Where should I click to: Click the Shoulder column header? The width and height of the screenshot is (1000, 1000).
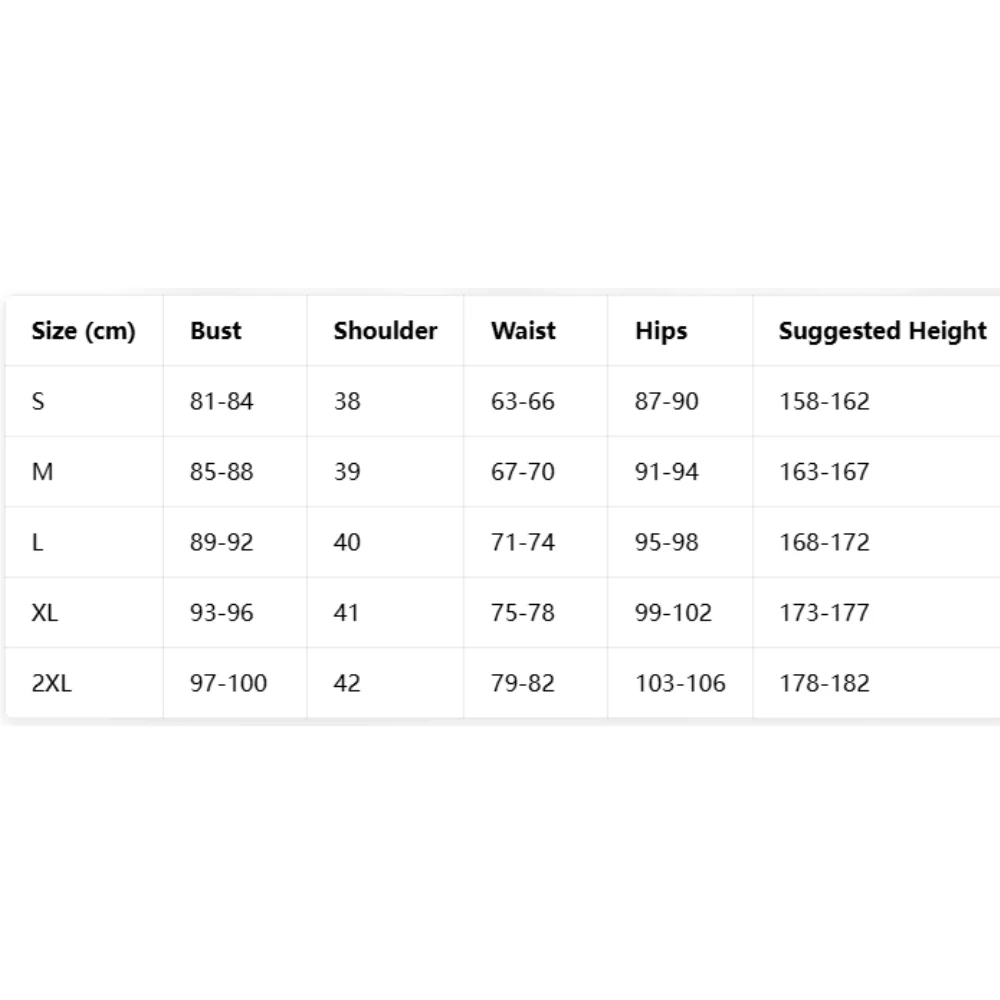click(385, 331)
